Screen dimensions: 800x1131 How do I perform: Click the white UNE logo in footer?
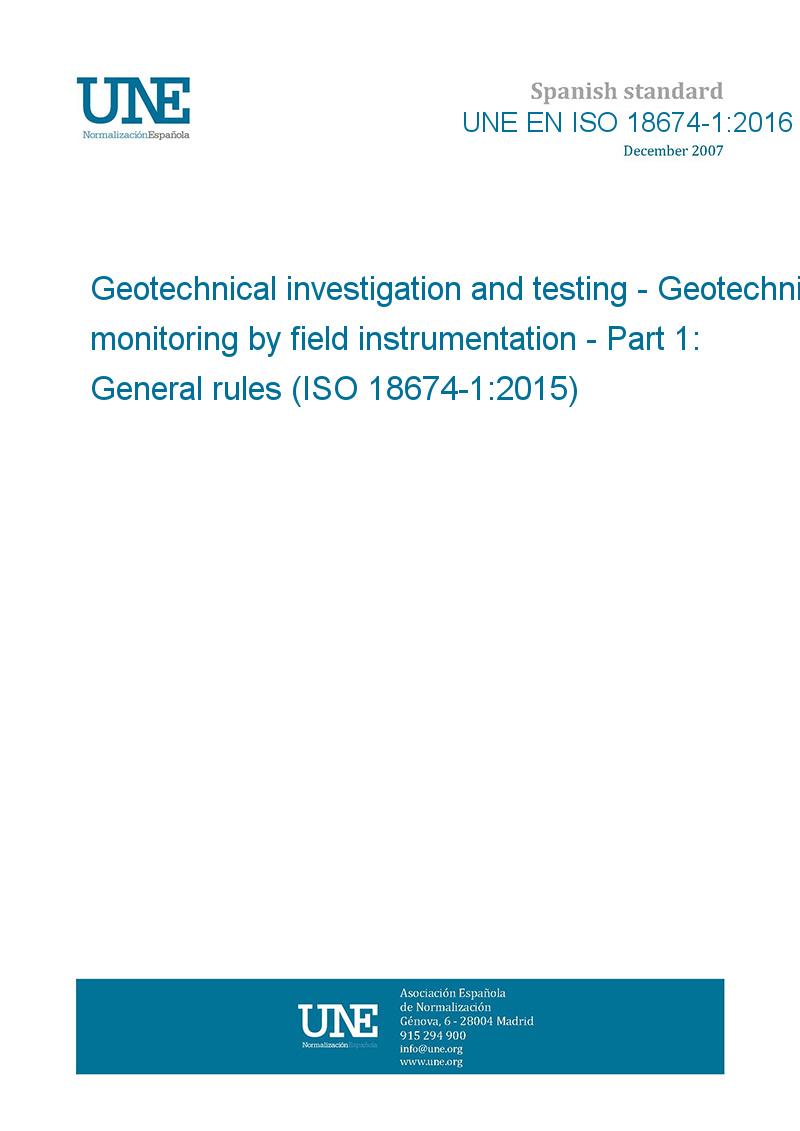point(338,1020)
